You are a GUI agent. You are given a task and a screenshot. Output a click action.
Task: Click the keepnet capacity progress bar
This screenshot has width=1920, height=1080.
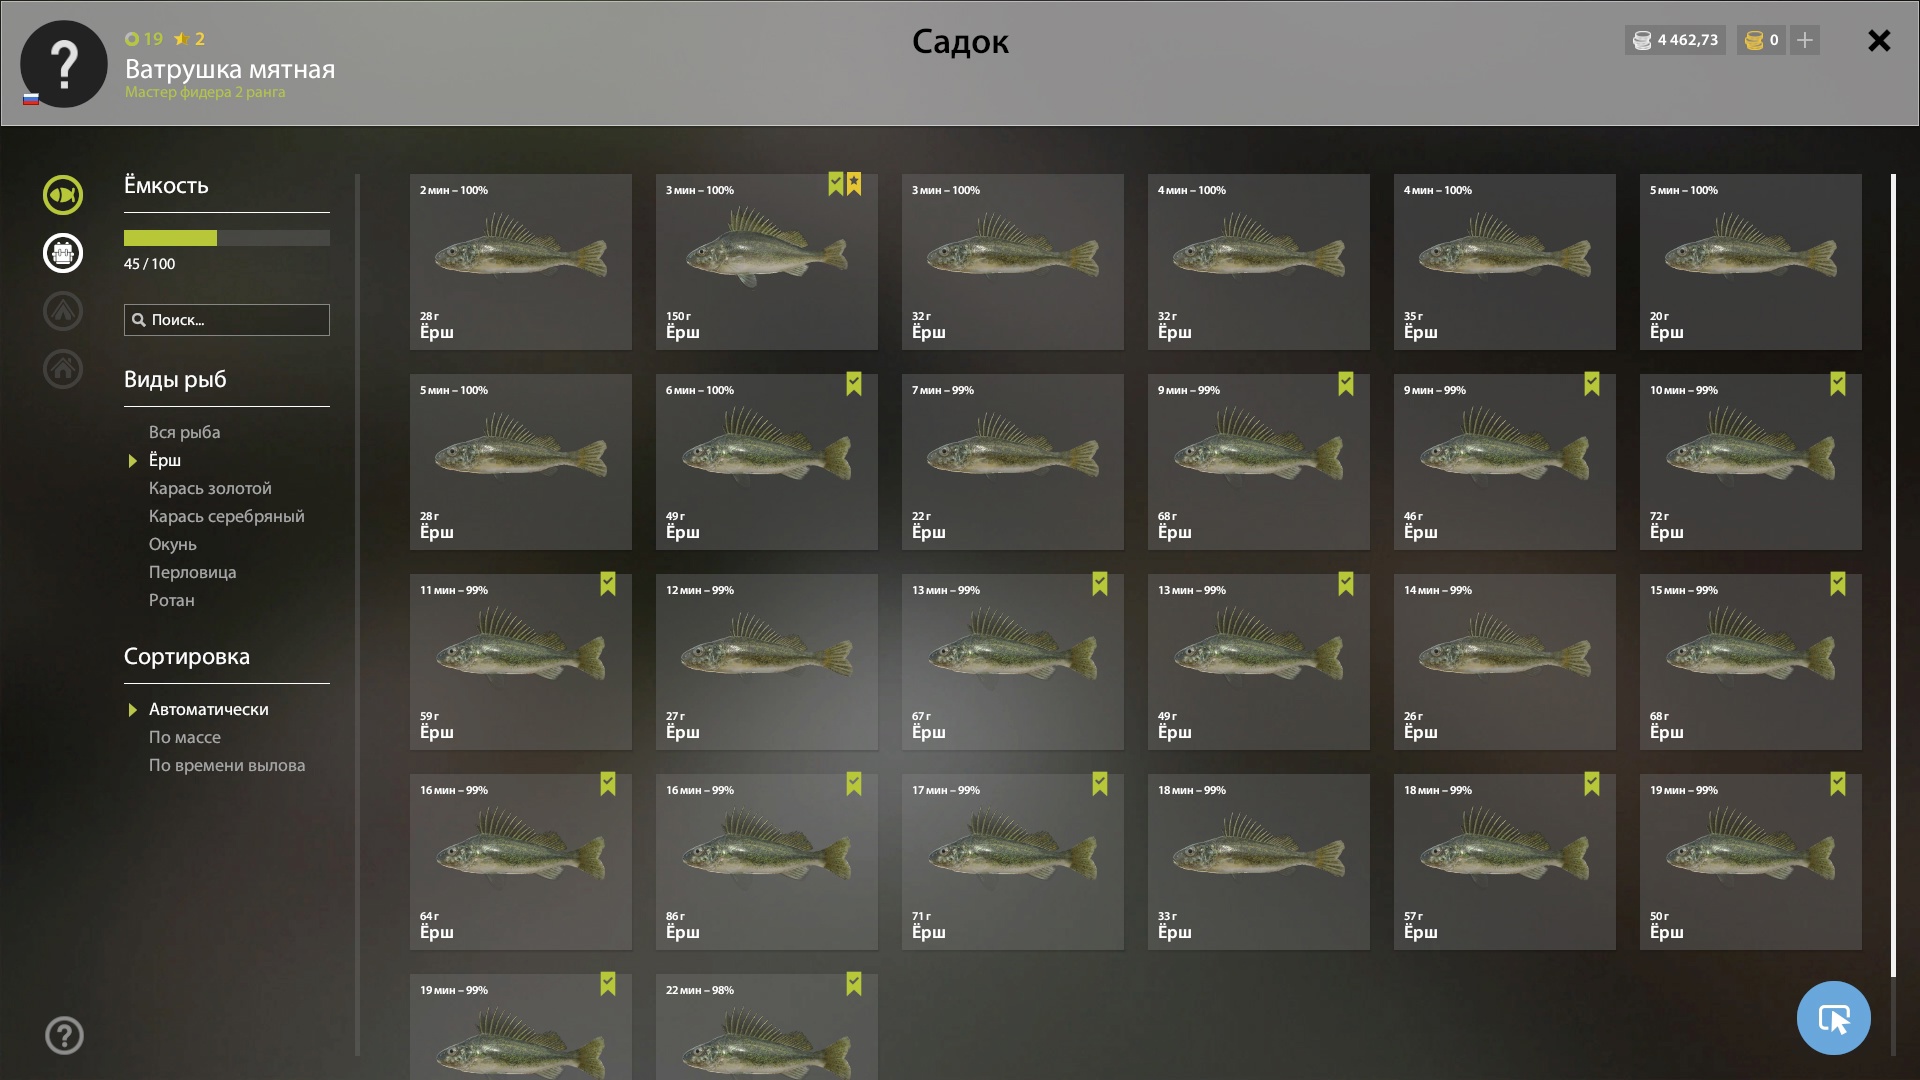coord(227,238)
